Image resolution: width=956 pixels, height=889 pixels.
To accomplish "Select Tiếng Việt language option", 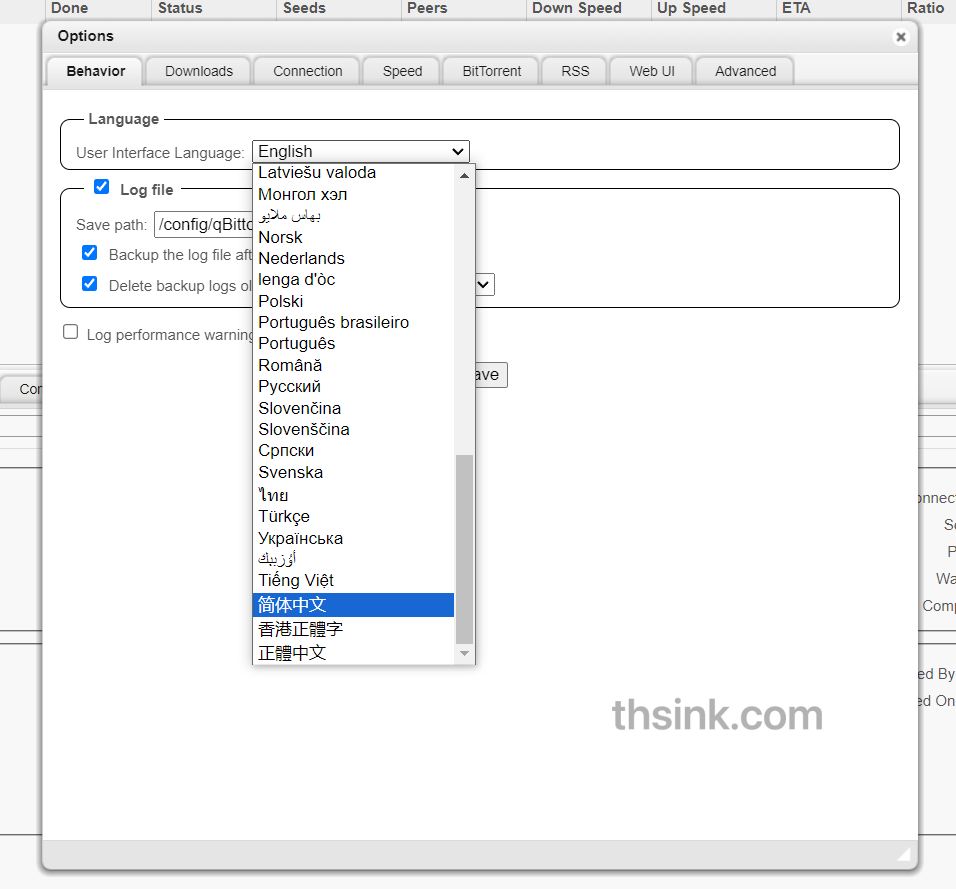I will (353, 580).
